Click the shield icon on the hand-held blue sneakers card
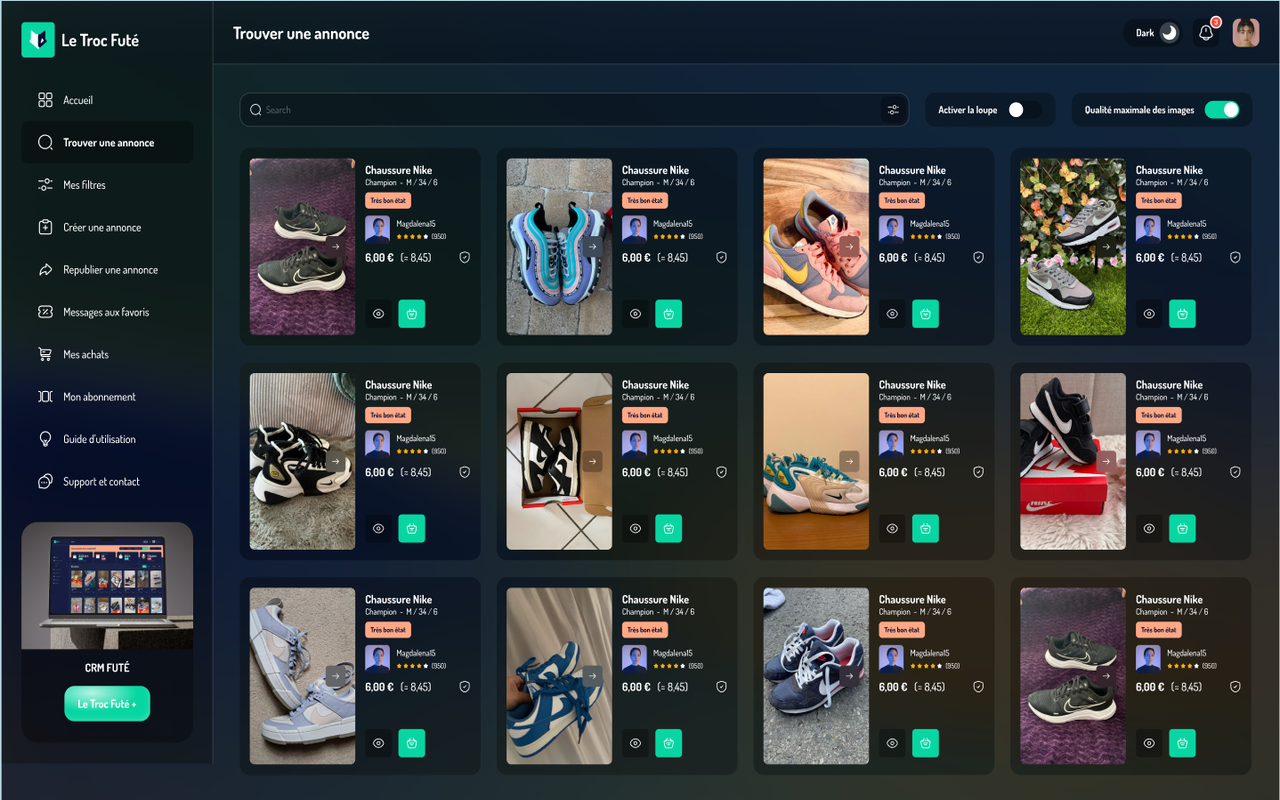Screen dimensions: 1280x800 point(721,687)
